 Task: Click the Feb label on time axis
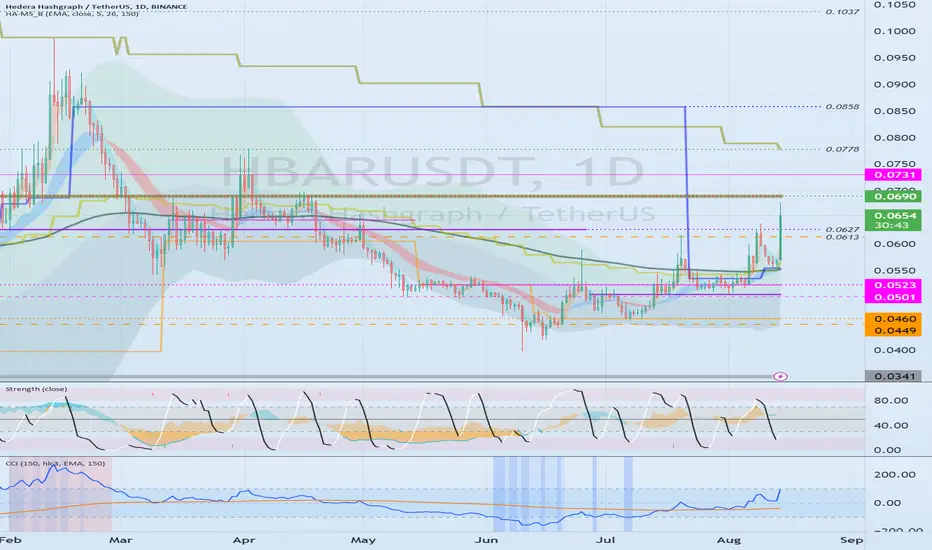pyautogui.click(x=10, y=540)
